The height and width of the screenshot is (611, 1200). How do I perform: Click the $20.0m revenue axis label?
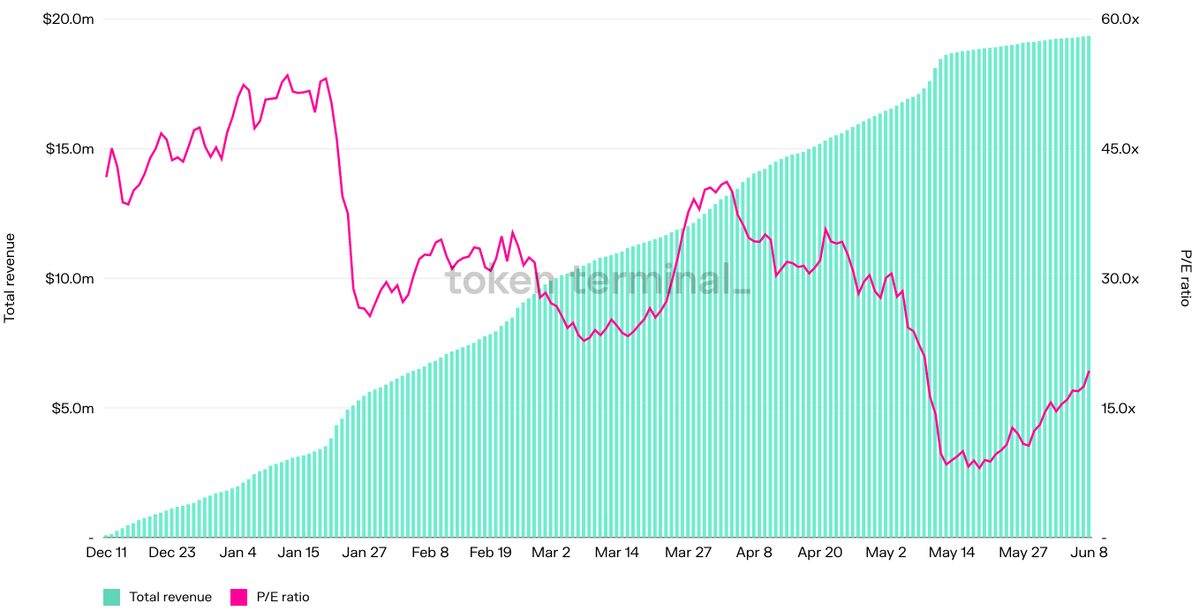click(x=69, y=19)
